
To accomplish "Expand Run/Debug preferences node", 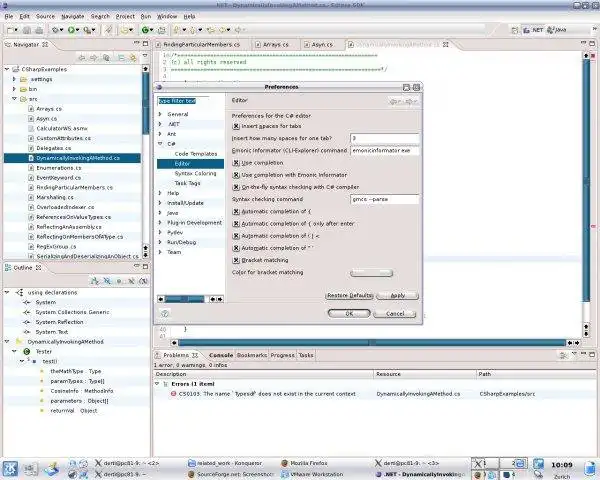I will pyautogui.click(x=160, y=242).
